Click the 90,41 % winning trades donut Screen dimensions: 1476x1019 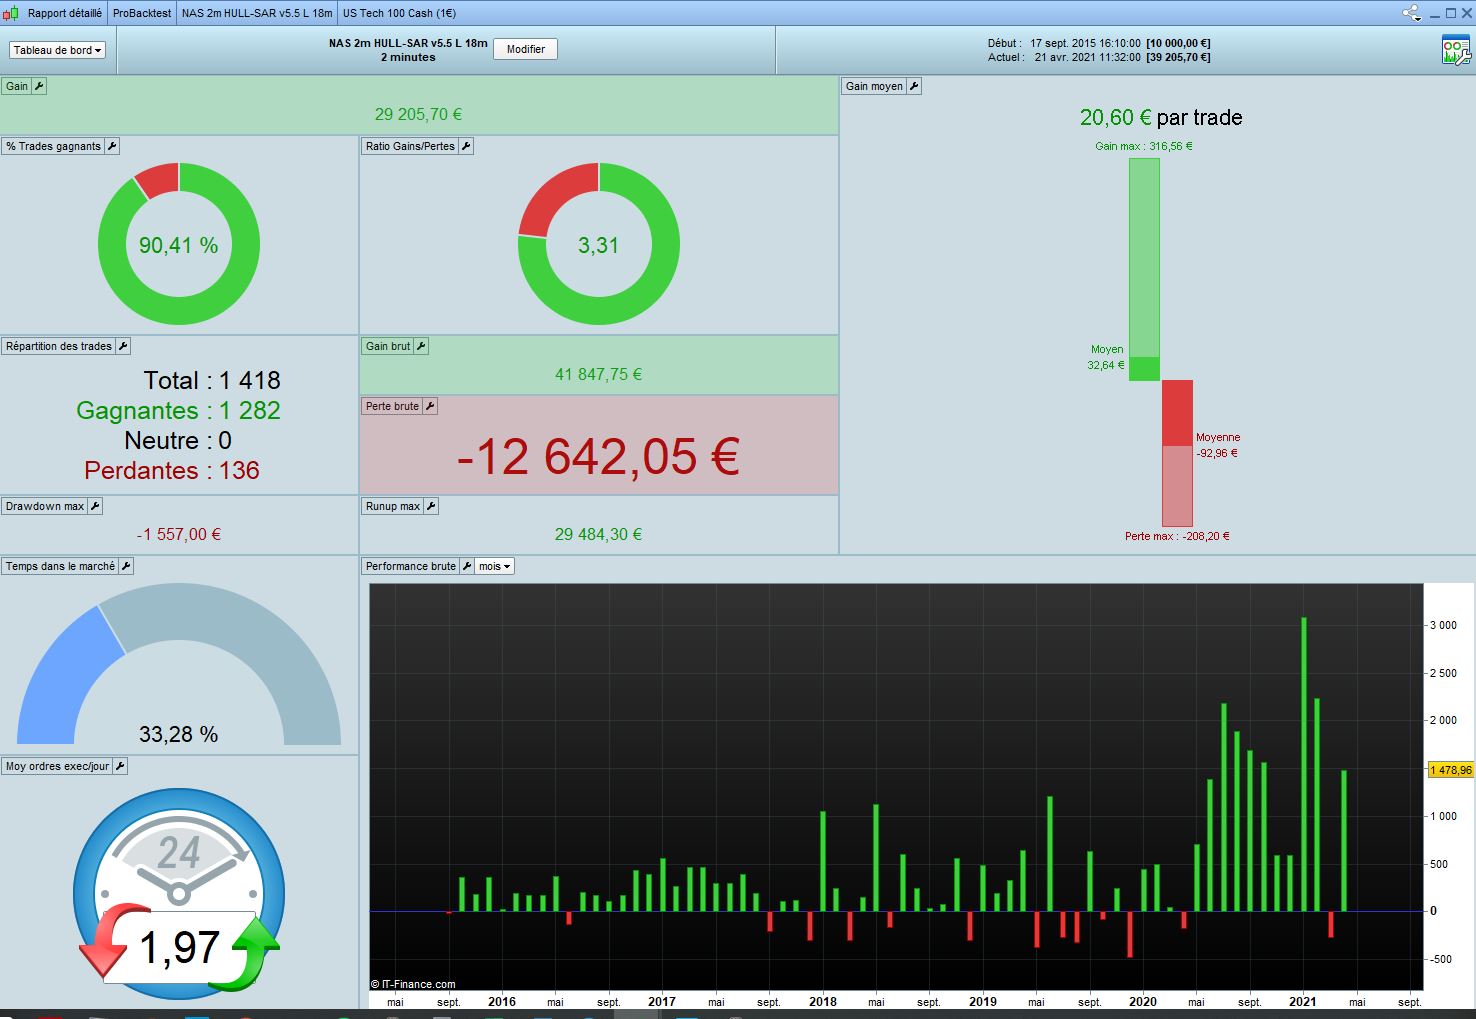179,245
